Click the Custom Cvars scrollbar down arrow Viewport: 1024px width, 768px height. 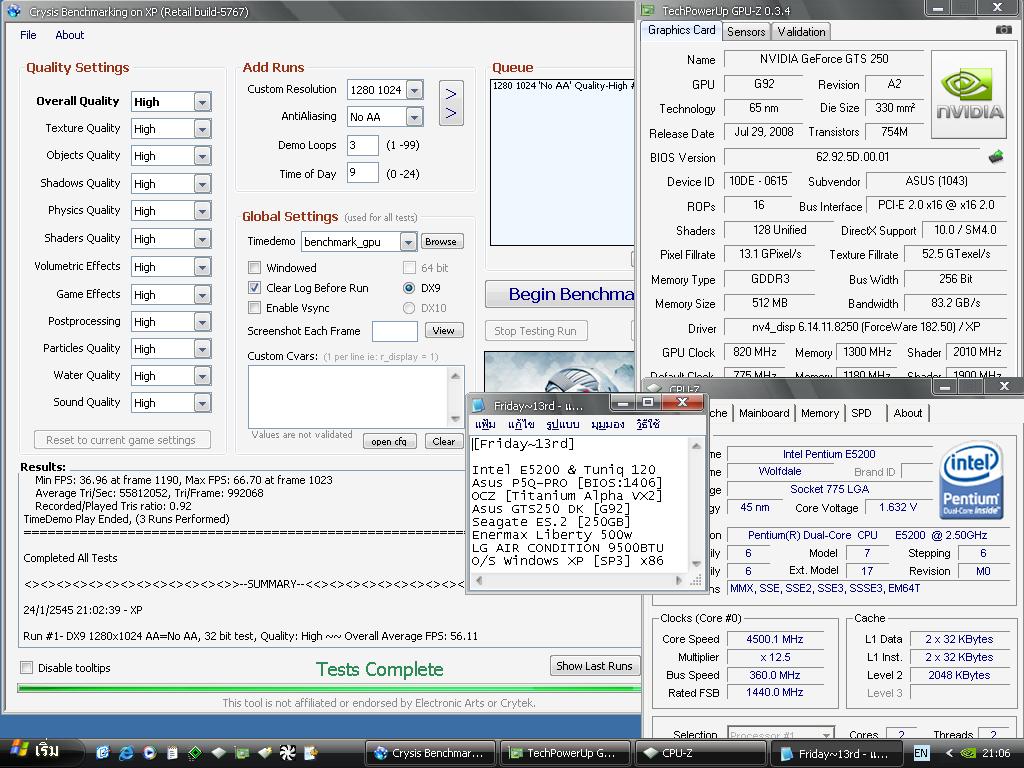[x=455, y=419]
